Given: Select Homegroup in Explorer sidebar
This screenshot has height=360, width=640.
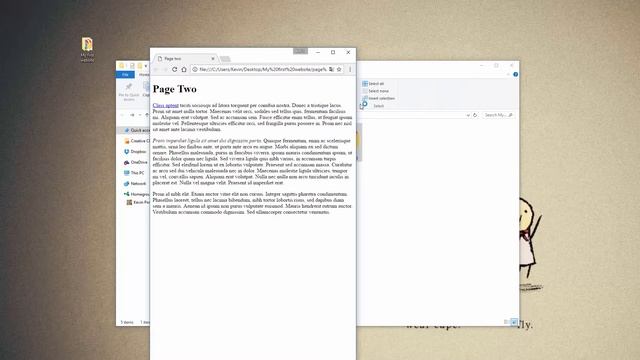Looking at the screenshot, I should (x=137, y=194).
